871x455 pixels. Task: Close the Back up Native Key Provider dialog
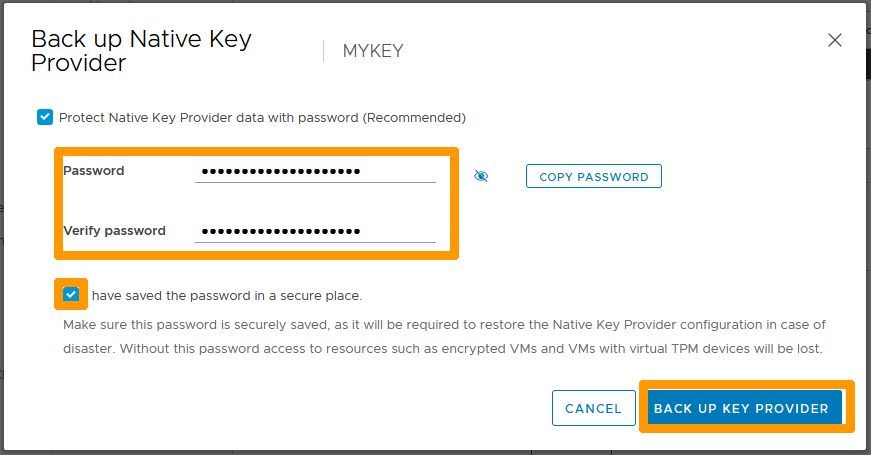(x=835, y=40)
